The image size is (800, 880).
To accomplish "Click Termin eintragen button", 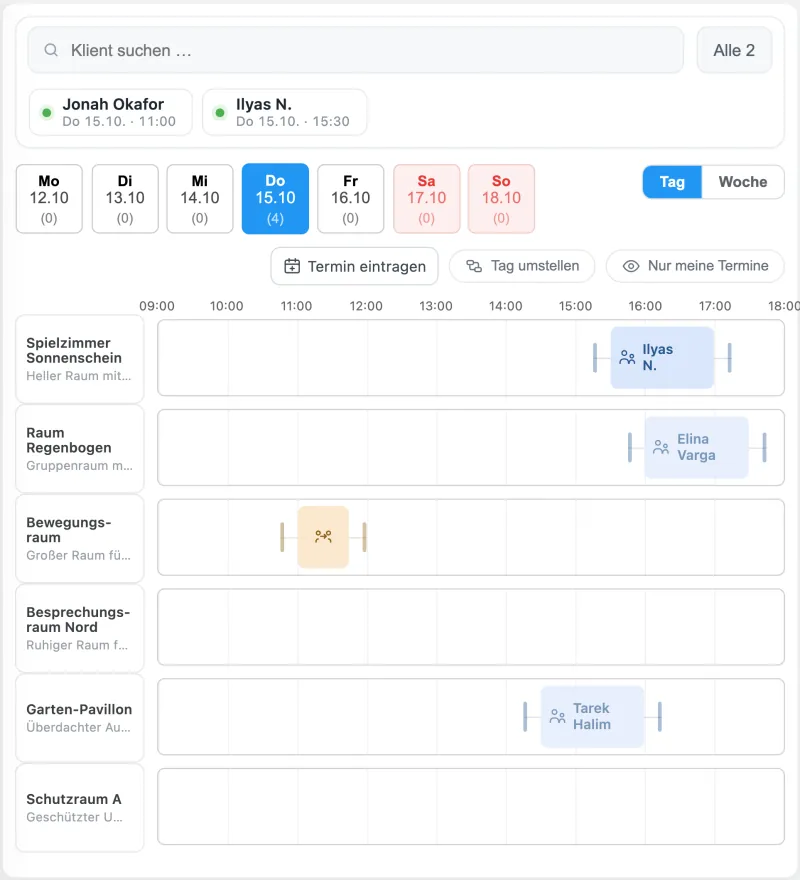I will [355, 266].
